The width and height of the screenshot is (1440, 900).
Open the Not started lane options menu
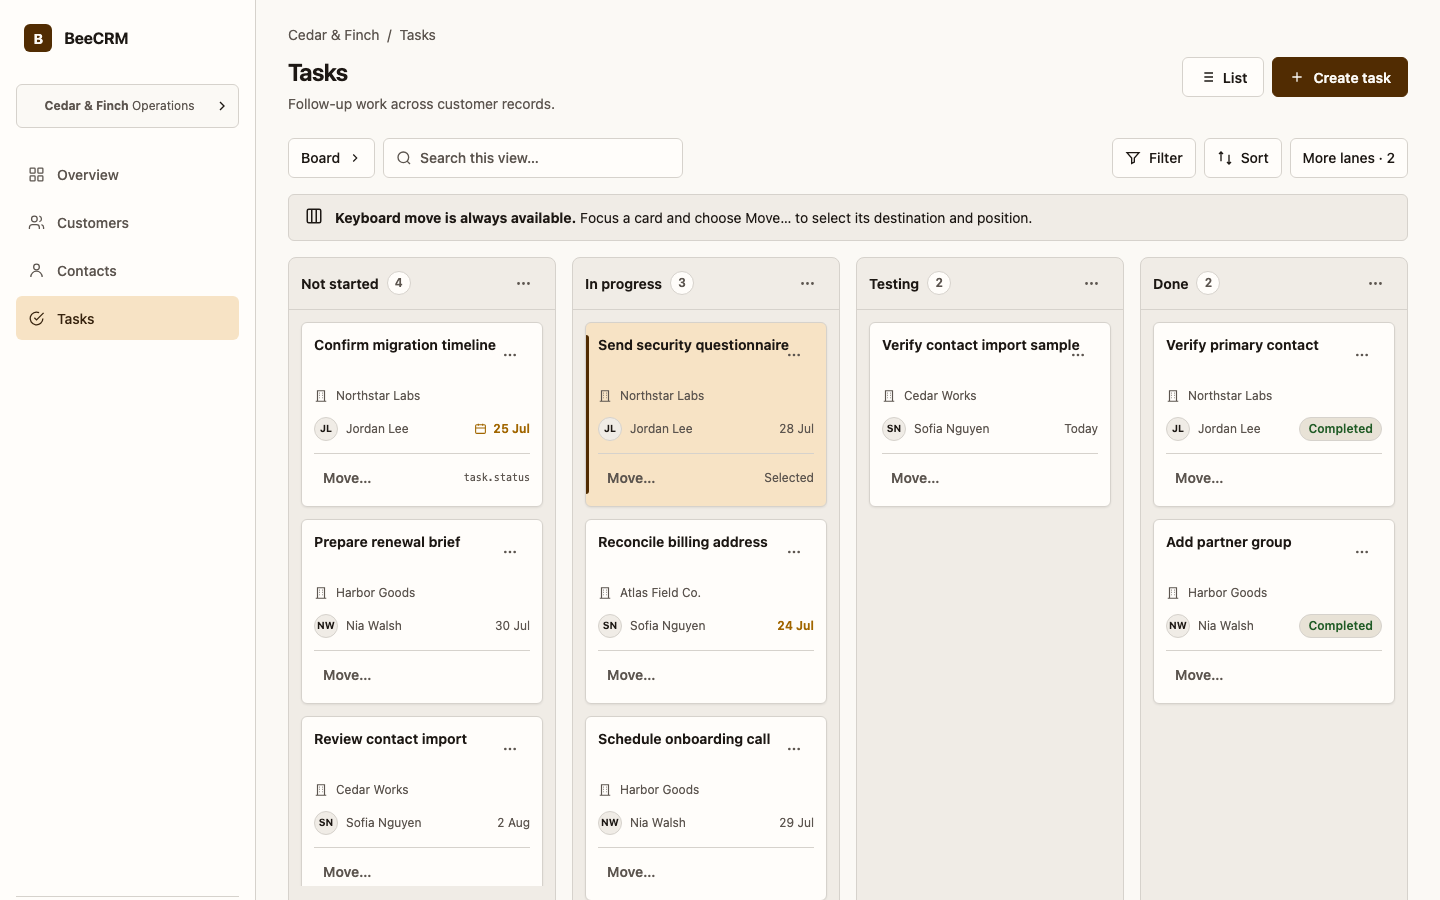[x=523, y=284]
